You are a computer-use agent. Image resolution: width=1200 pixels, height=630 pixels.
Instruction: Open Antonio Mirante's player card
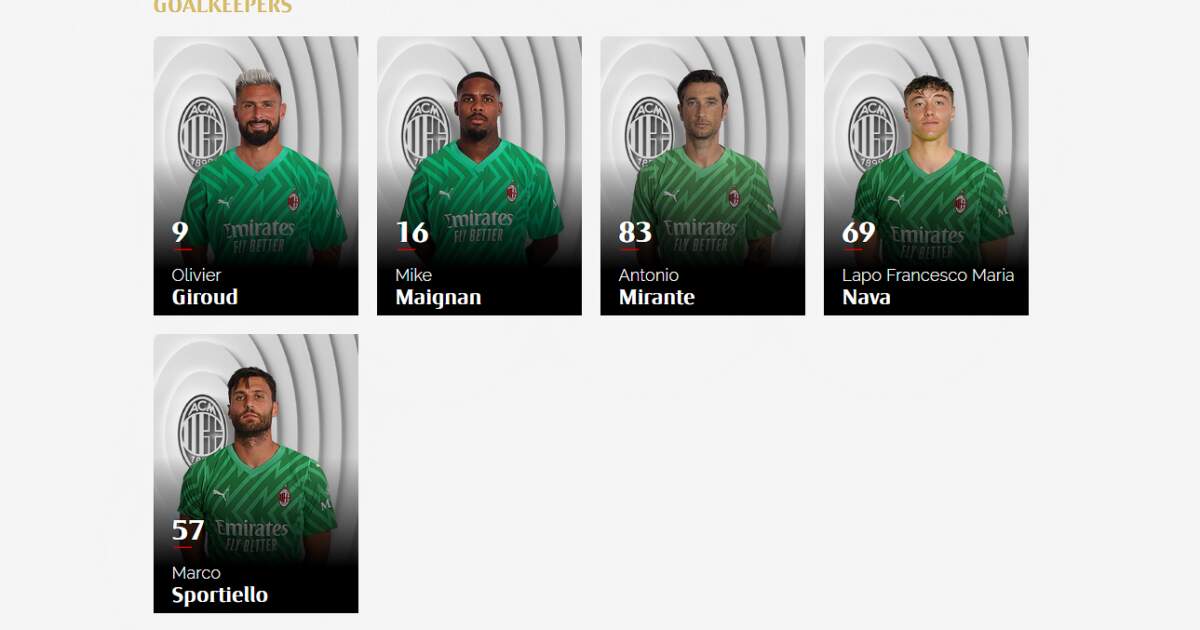click(703, 176)
